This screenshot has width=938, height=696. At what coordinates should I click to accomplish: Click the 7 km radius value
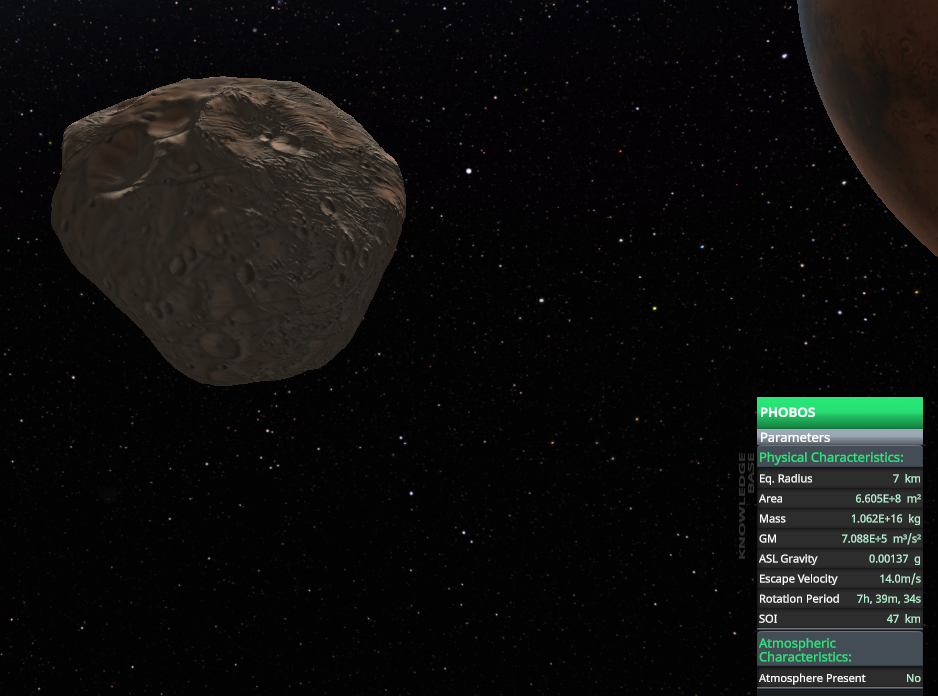[906, 478]
